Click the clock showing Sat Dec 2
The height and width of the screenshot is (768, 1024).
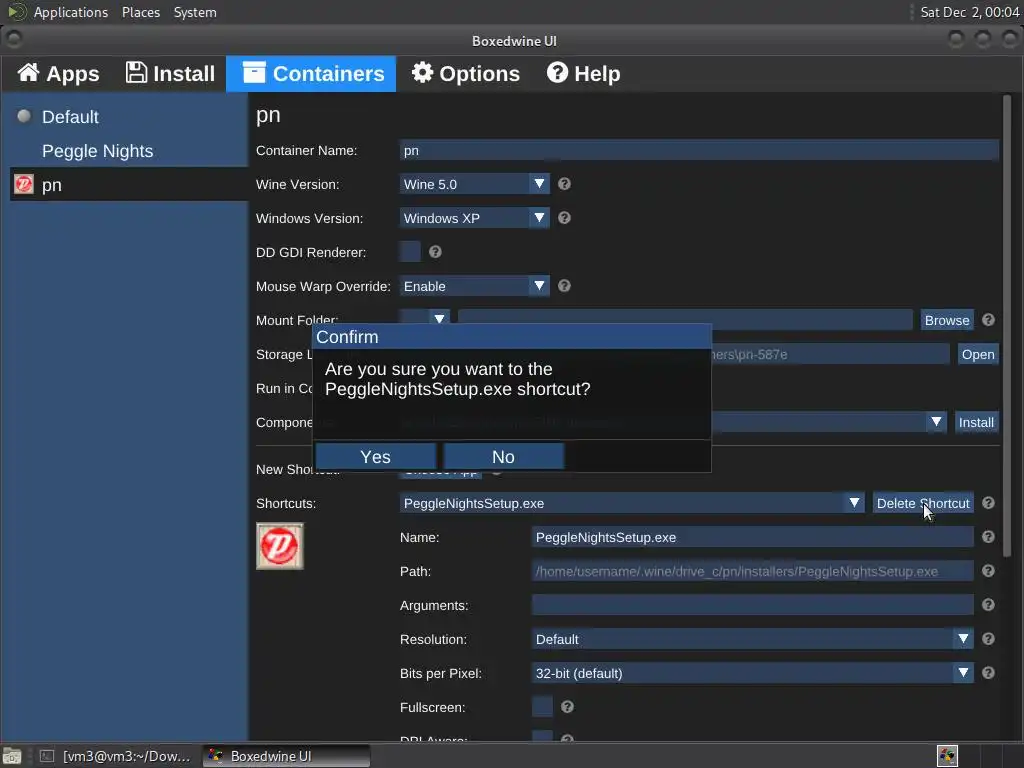(x=970, y=12)
